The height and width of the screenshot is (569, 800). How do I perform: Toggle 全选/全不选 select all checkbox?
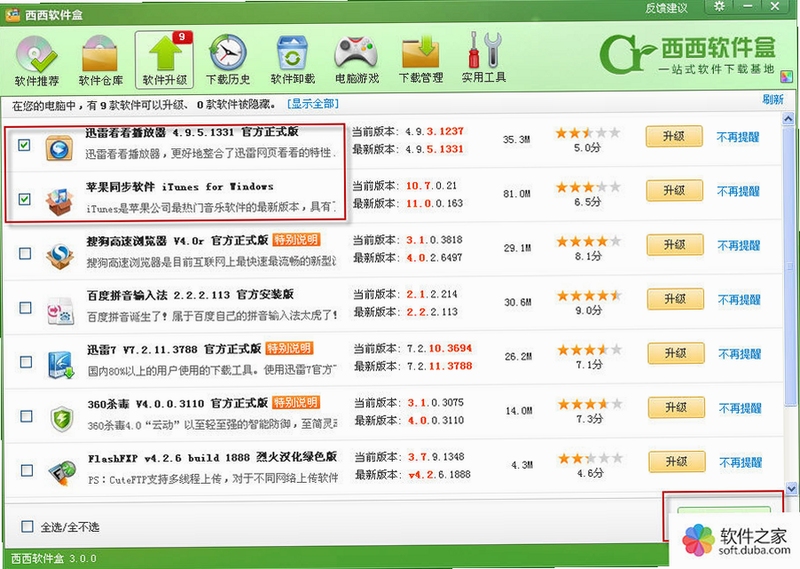coord(27,527)
